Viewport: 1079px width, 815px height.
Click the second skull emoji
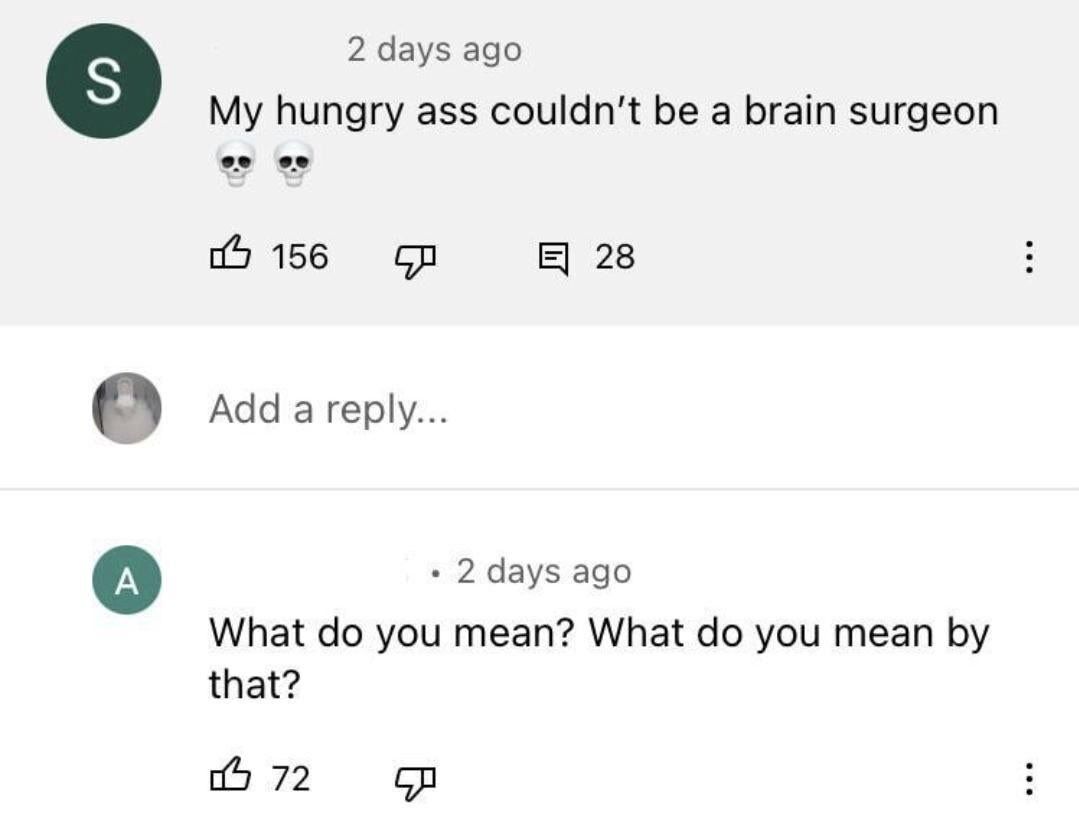coord(294,163)
